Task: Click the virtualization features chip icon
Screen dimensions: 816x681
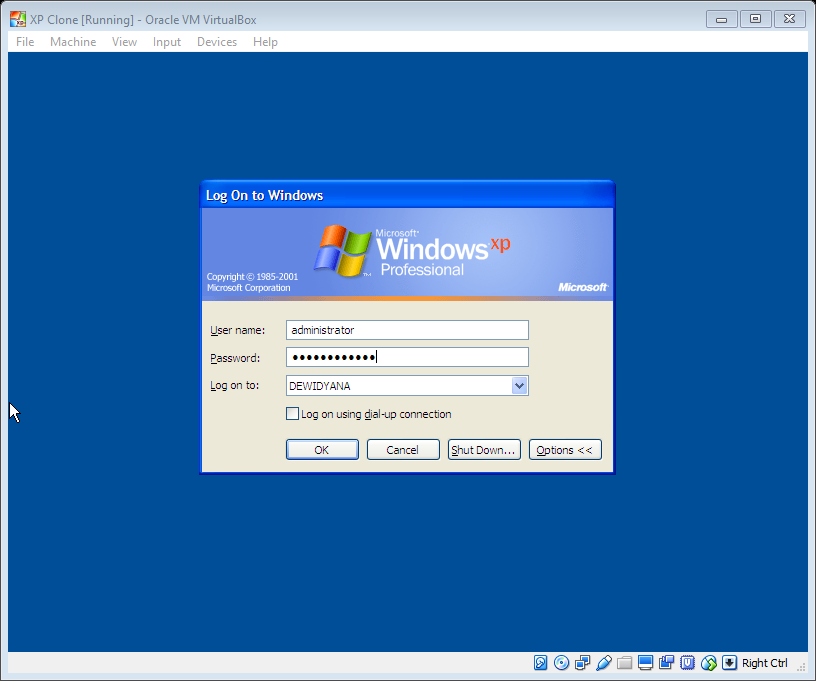Action: (687, 662)
